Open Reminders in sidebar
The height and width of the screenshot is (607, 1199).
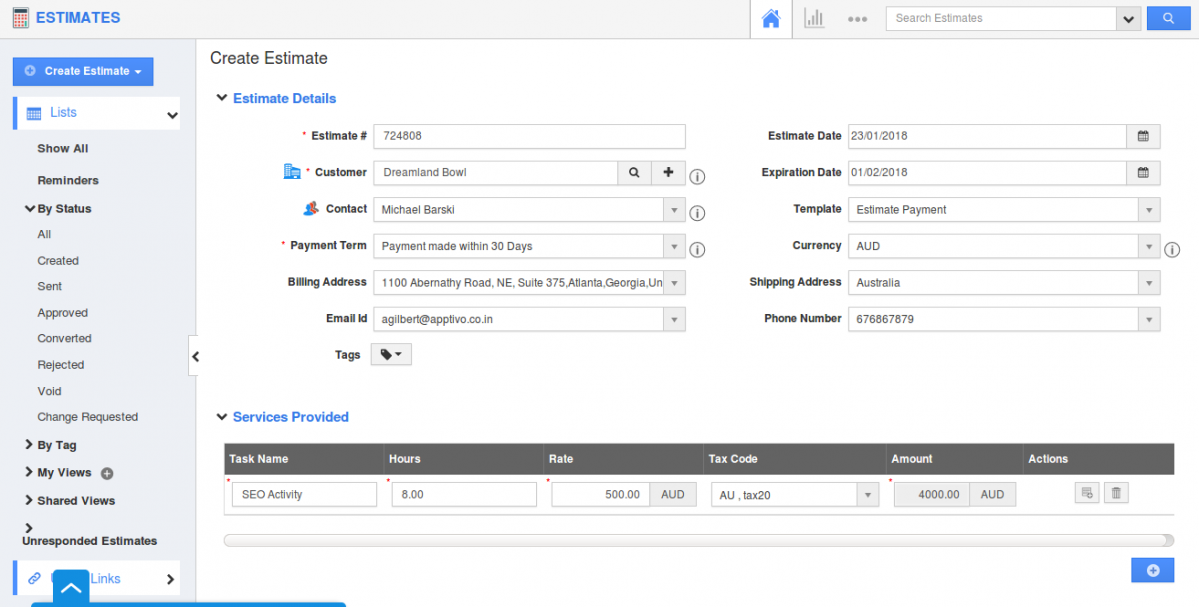coord(68,180)
